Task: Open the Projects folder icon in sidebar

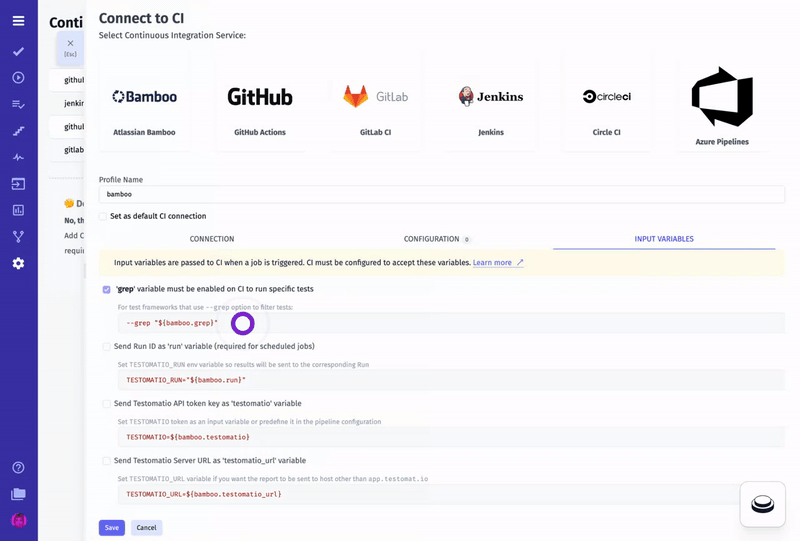Action: pyautogui.click(x=18, y=494)
